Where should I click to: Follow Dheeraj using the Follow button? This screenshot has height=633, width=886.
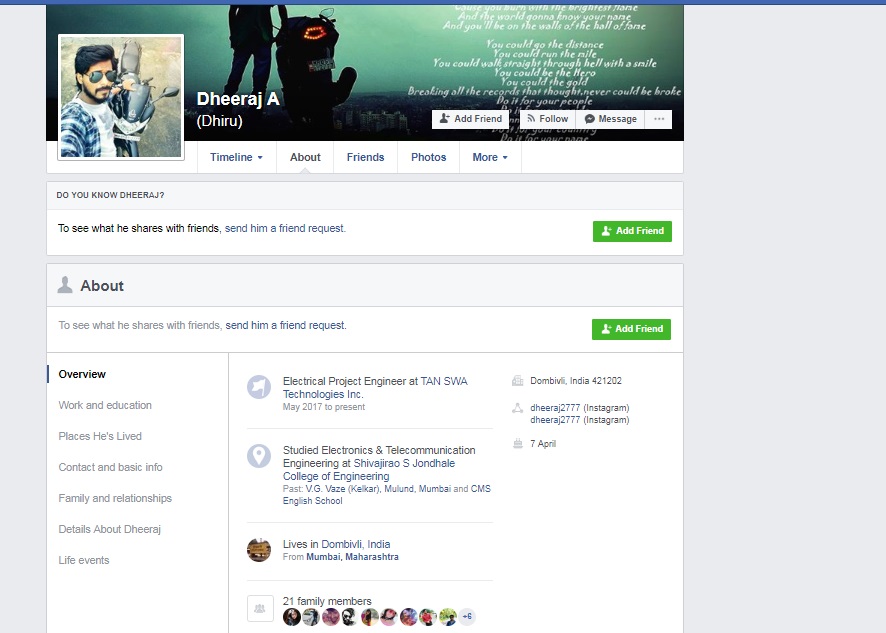pyautogui.click(x=548, y=119)
